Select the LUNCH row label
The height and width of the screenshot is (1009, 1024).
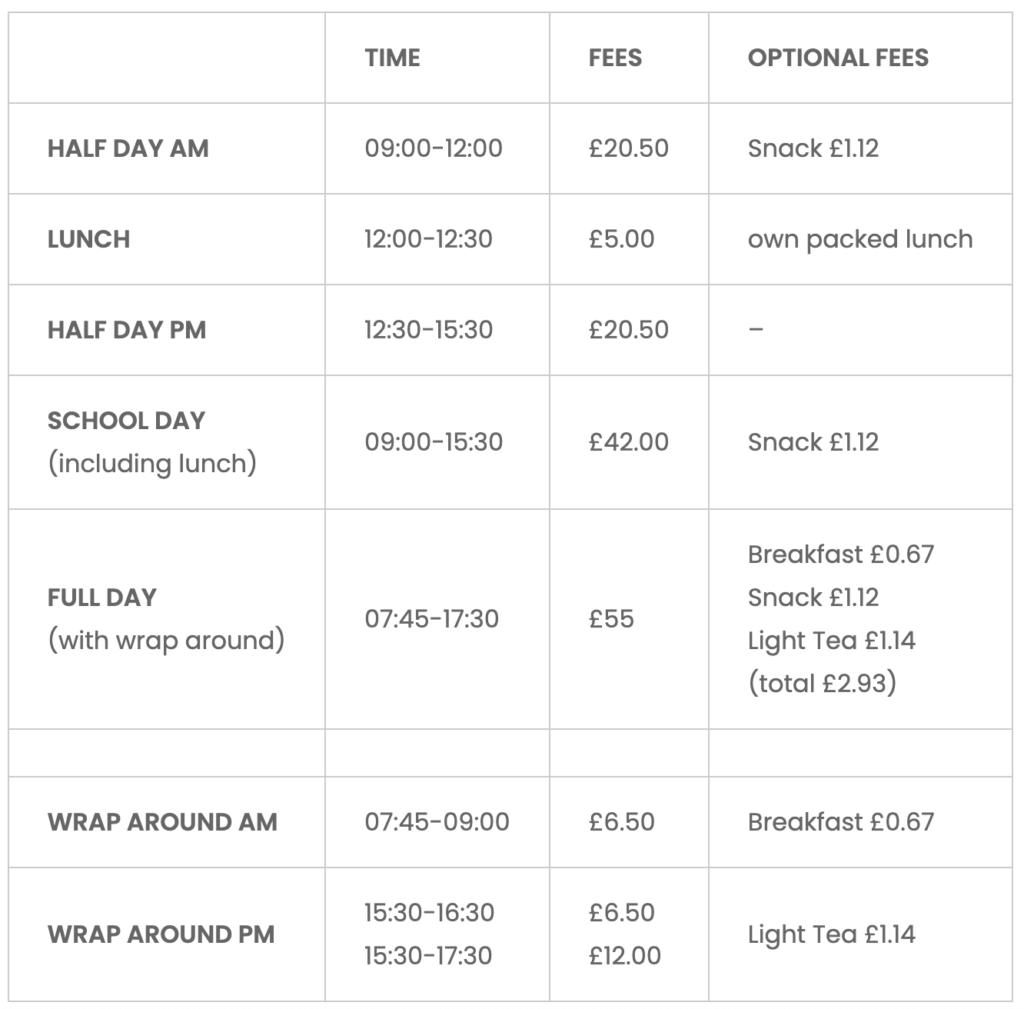coord(89,239)
